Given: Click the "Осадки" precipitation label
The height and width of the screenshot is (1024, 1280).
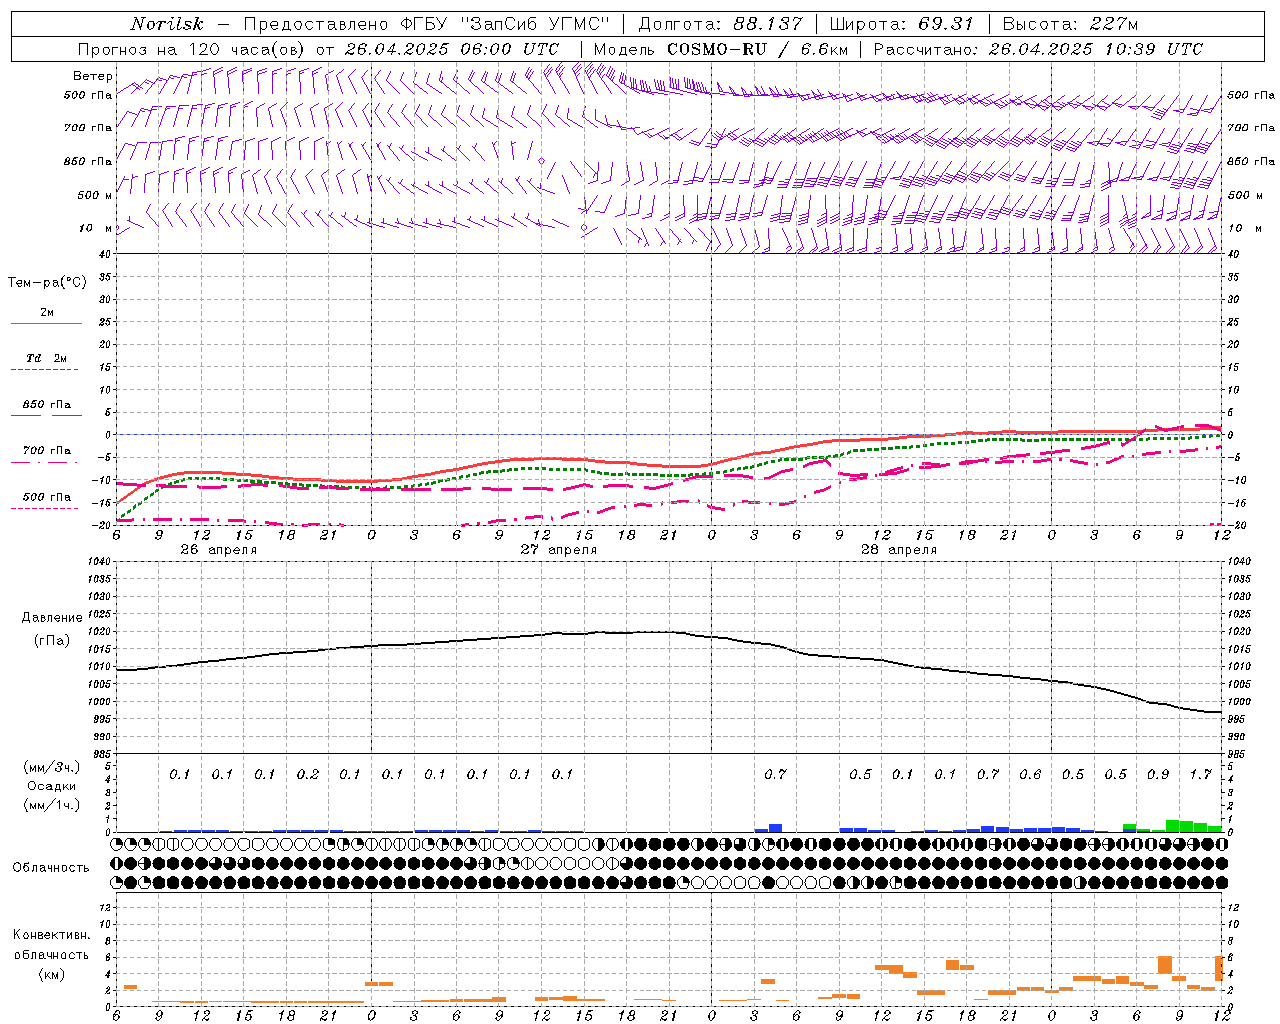Looking at the screenshot, I should pyautogui.click(x=52, y=786).
